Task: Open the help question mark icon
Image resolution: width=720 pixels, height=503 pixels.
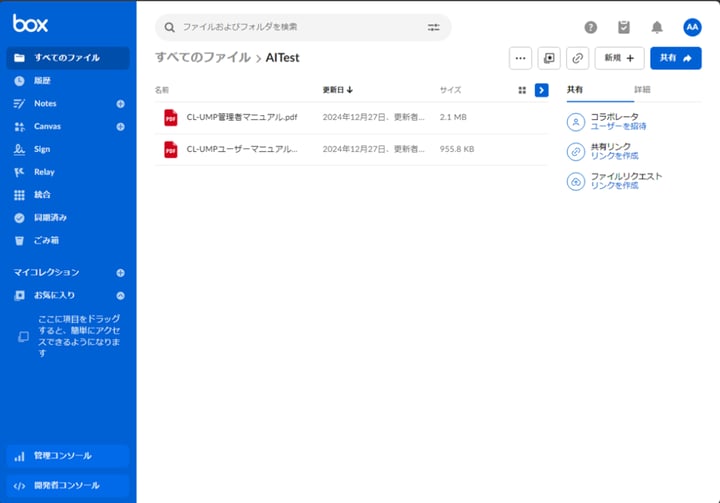Action: coord(591,27)
